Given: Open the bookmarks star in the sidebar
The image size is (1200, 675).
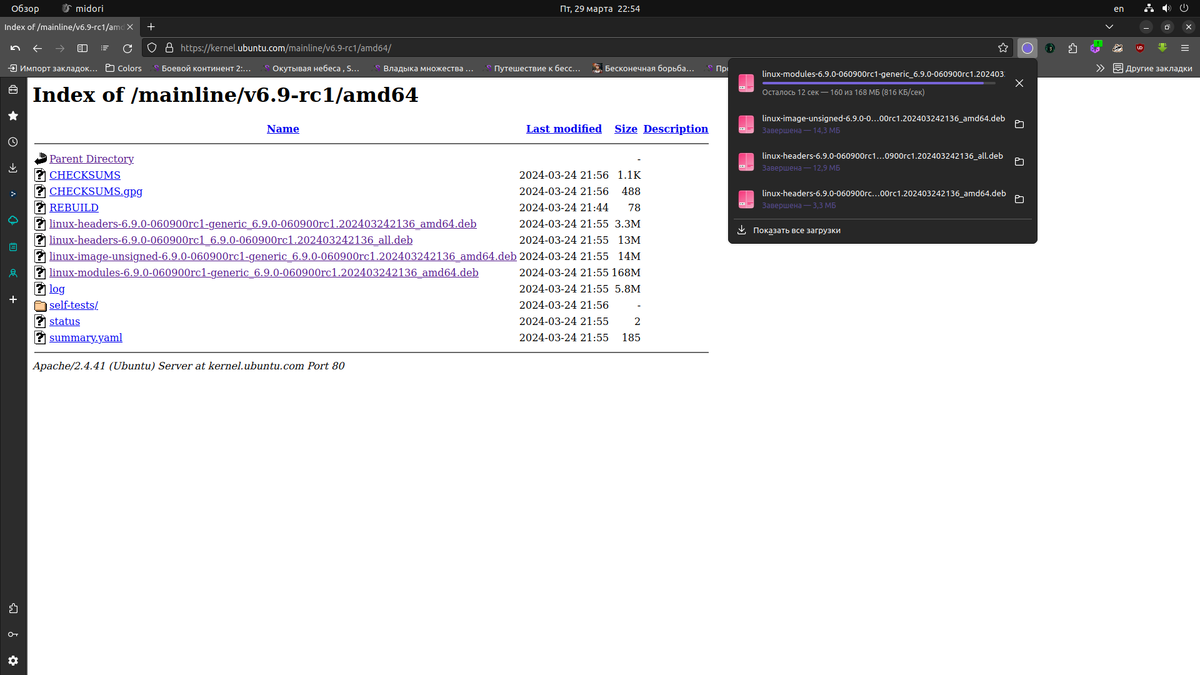Looking at the screenshot, I should click(13, 116).
